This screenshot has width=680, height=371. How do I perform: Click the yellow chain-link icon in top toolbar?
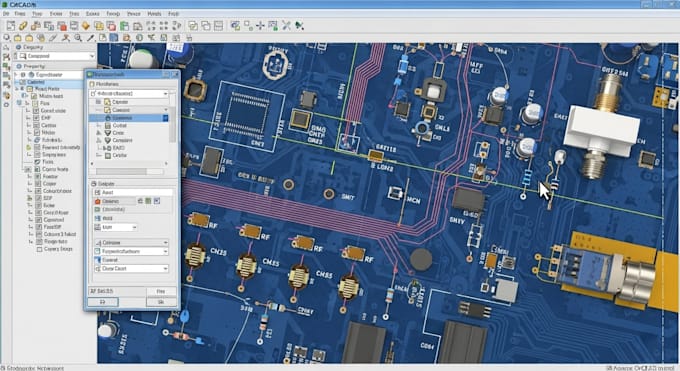point(23,26)
